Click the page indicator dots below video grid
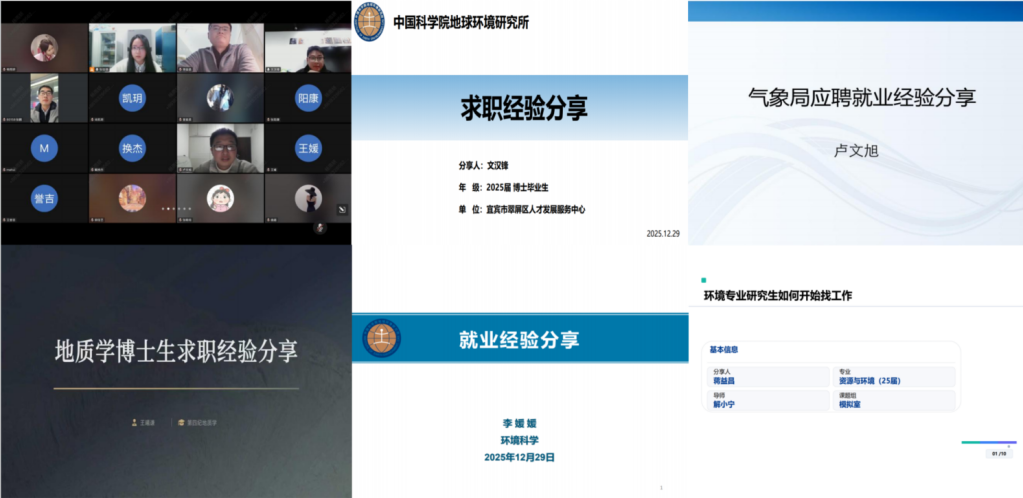Viewport: 1023px width, 498px height. click(176, 209)
